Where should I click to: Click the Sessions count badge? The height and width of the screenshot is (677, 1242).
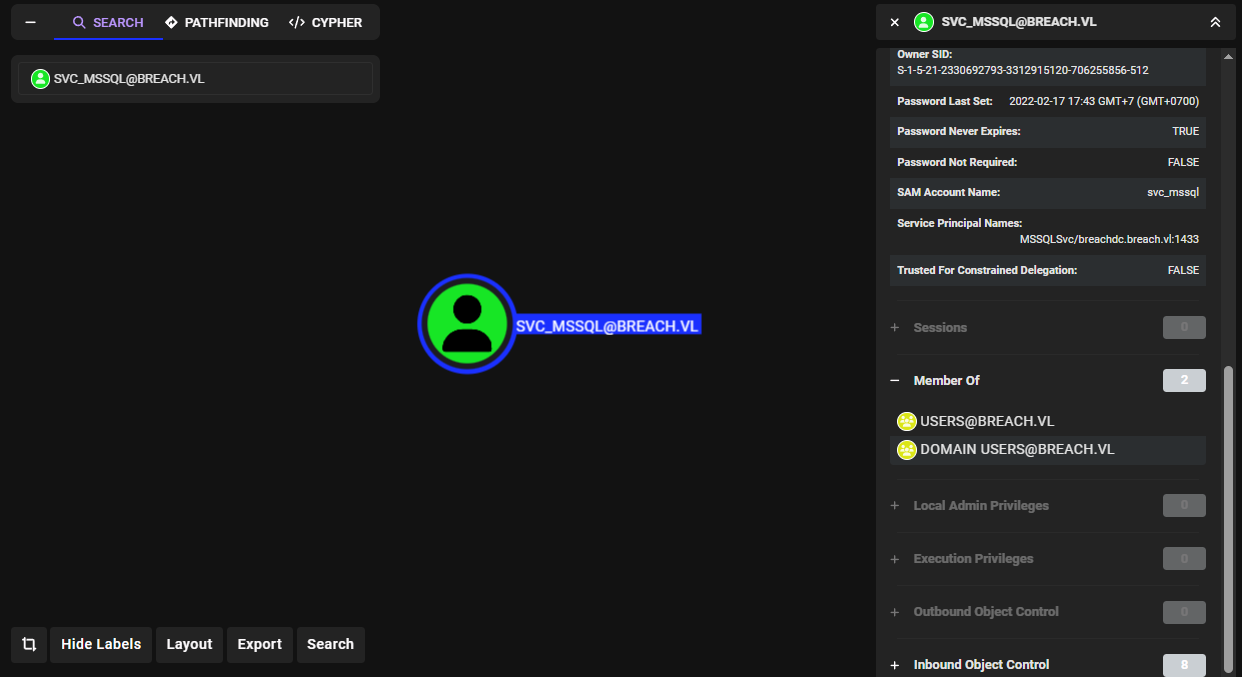[x=1184, y=327]
